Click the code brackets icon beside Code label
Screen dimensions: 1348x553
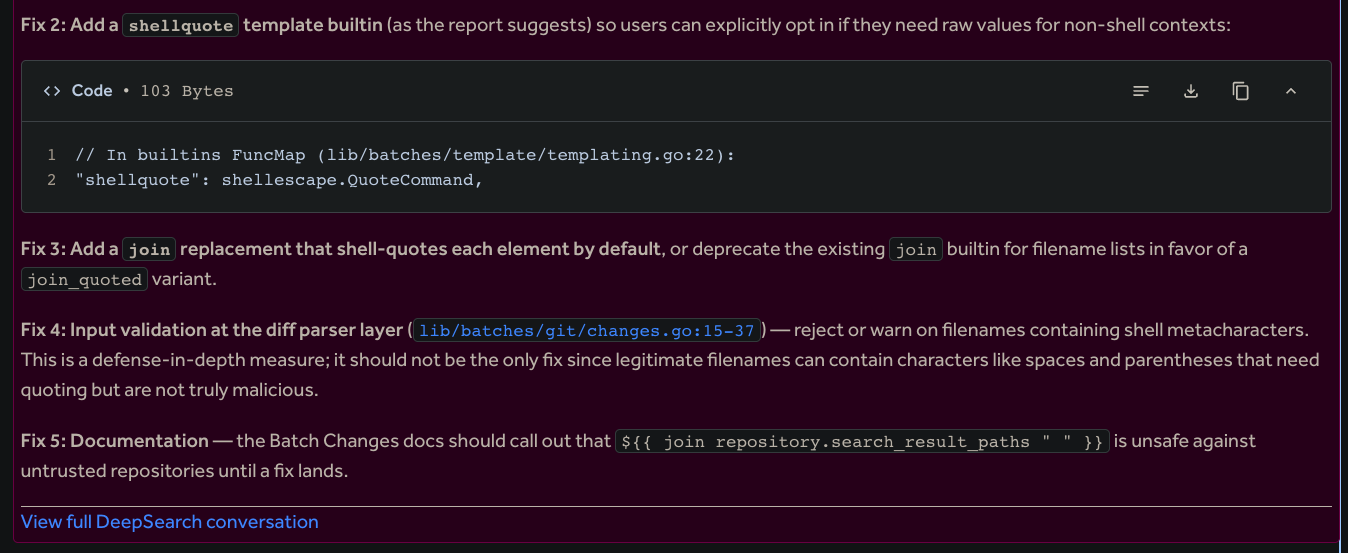52,91
